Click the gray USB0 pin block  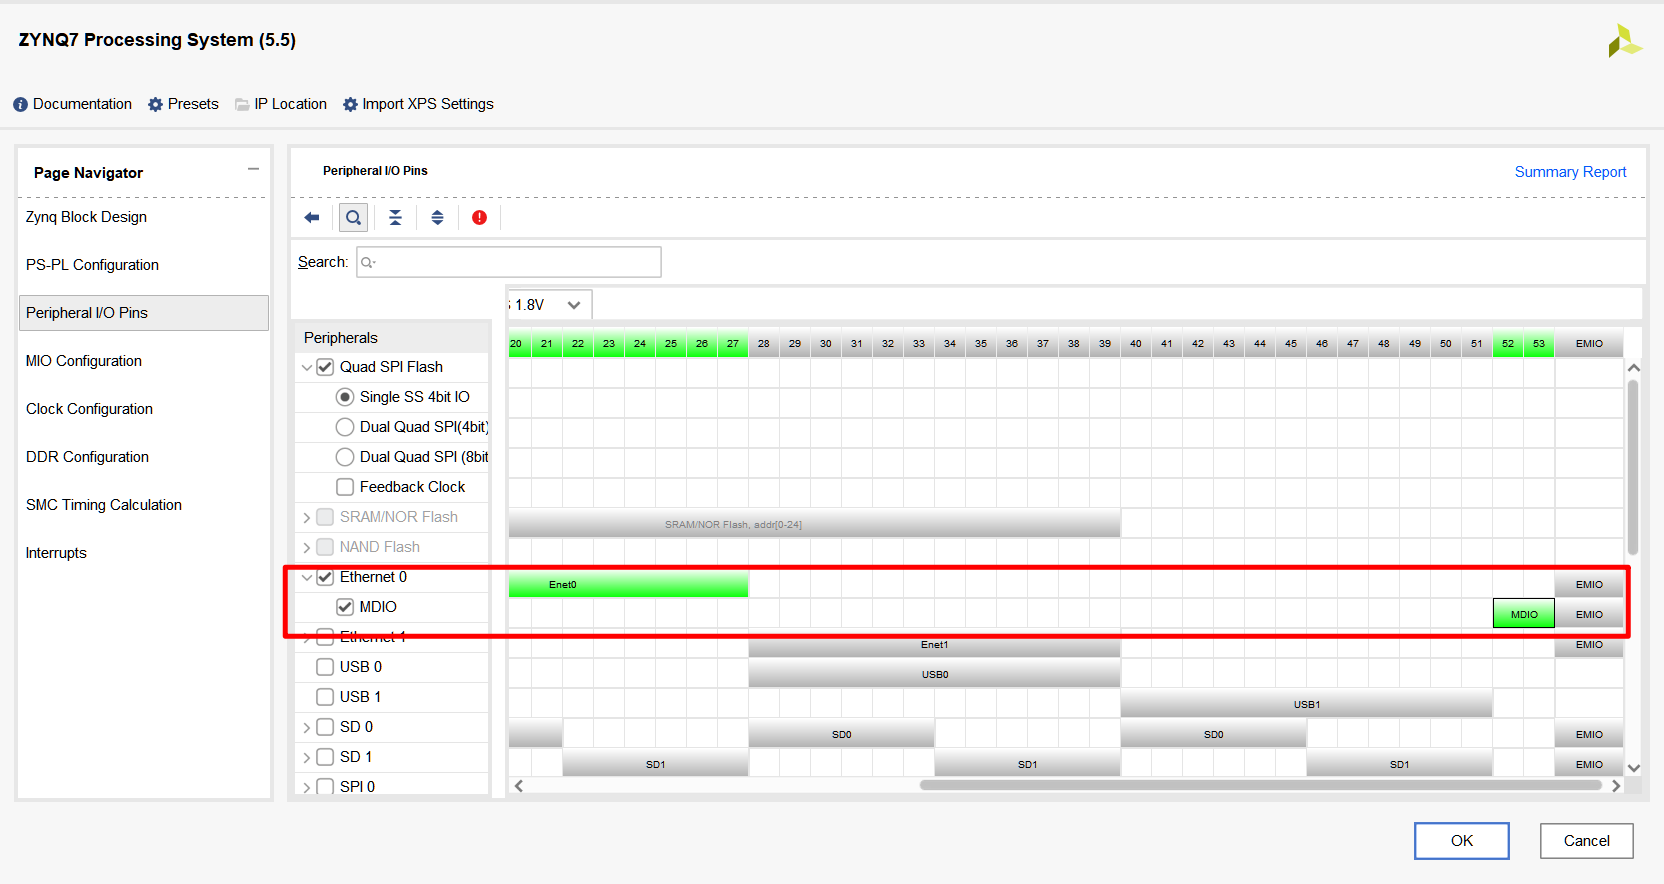(934, 675)
